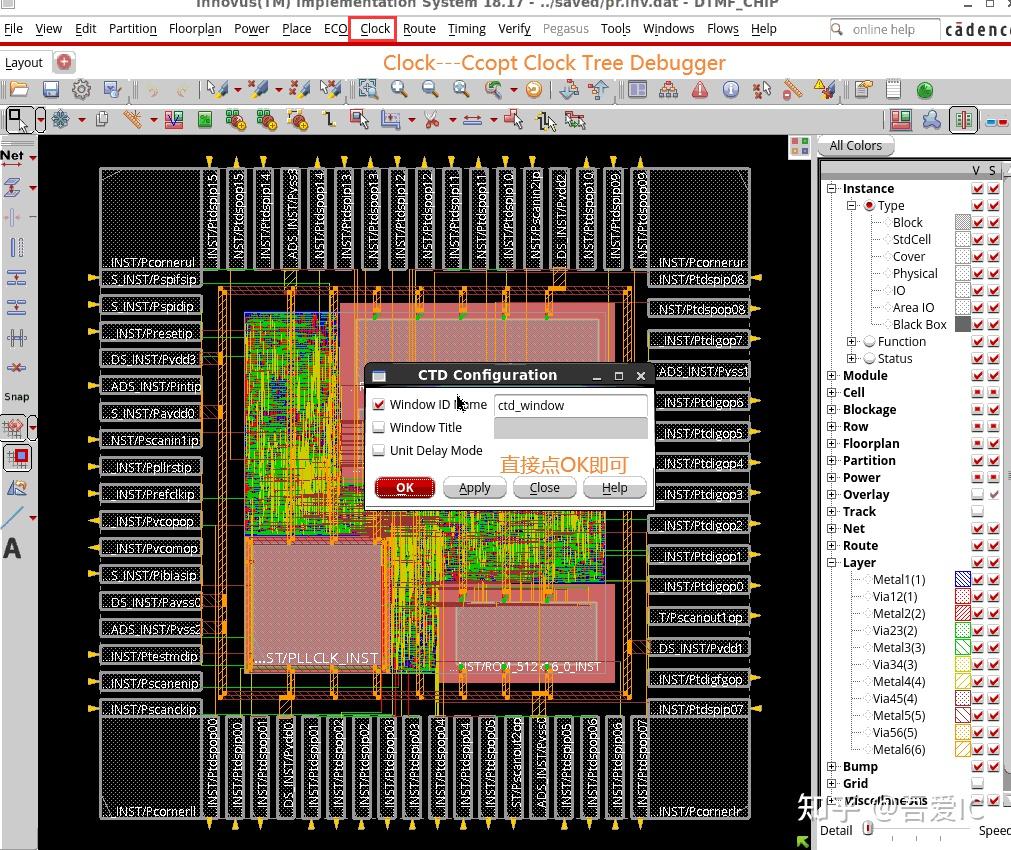Select the text label 'A' tool

[12, 548]
